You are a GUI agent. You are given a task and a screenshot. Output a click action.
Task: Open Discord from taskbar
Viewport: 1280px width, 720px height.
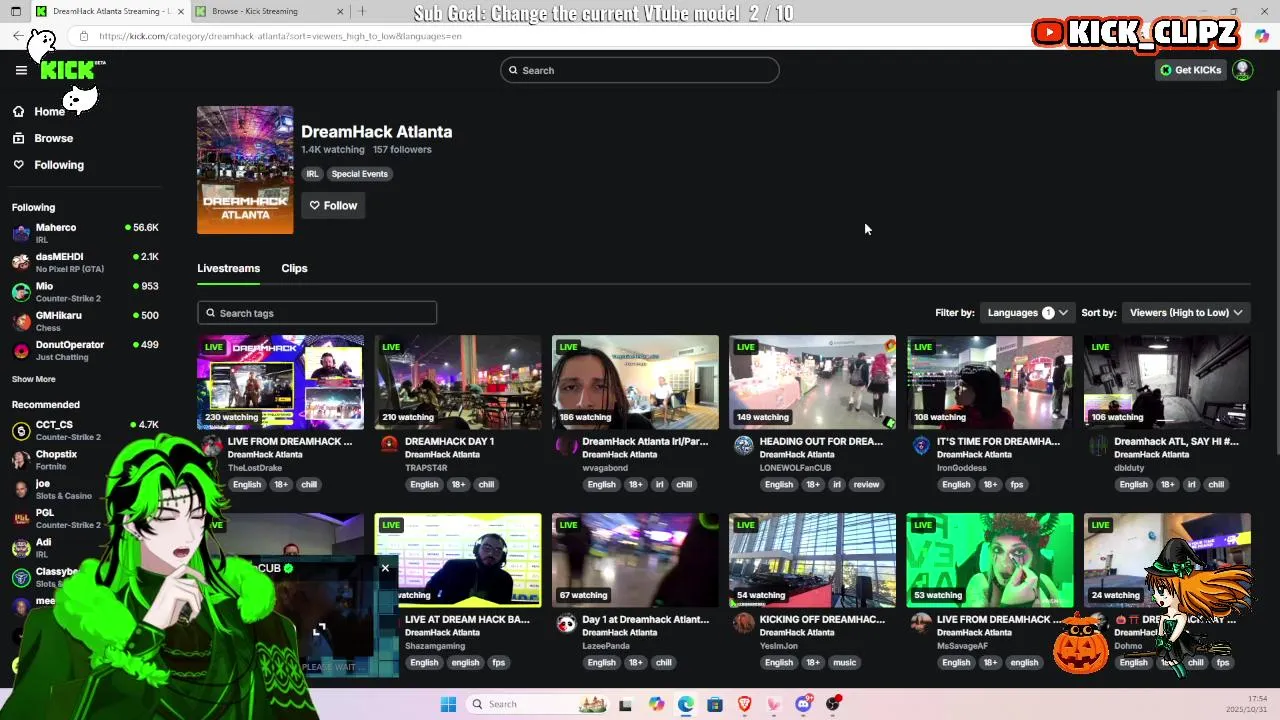pos(803,704)
